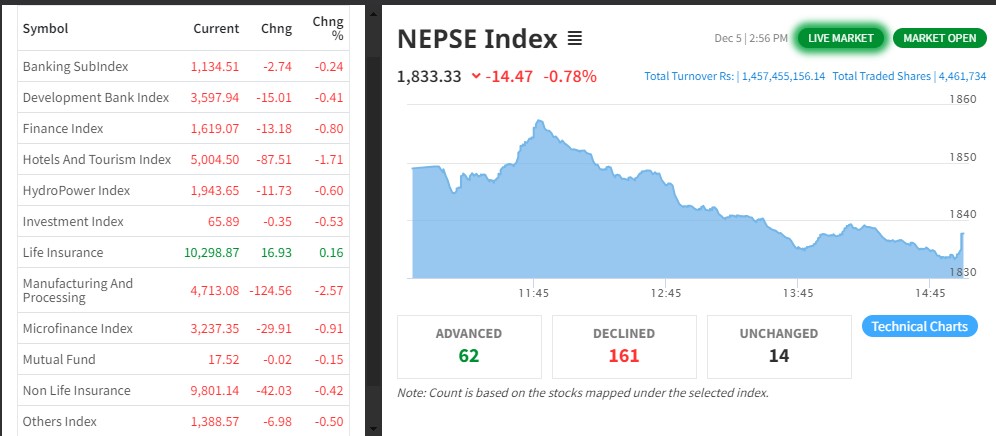996x436 pixels.
Task: Open Technical Charts
Action: [x=919, y=326]
